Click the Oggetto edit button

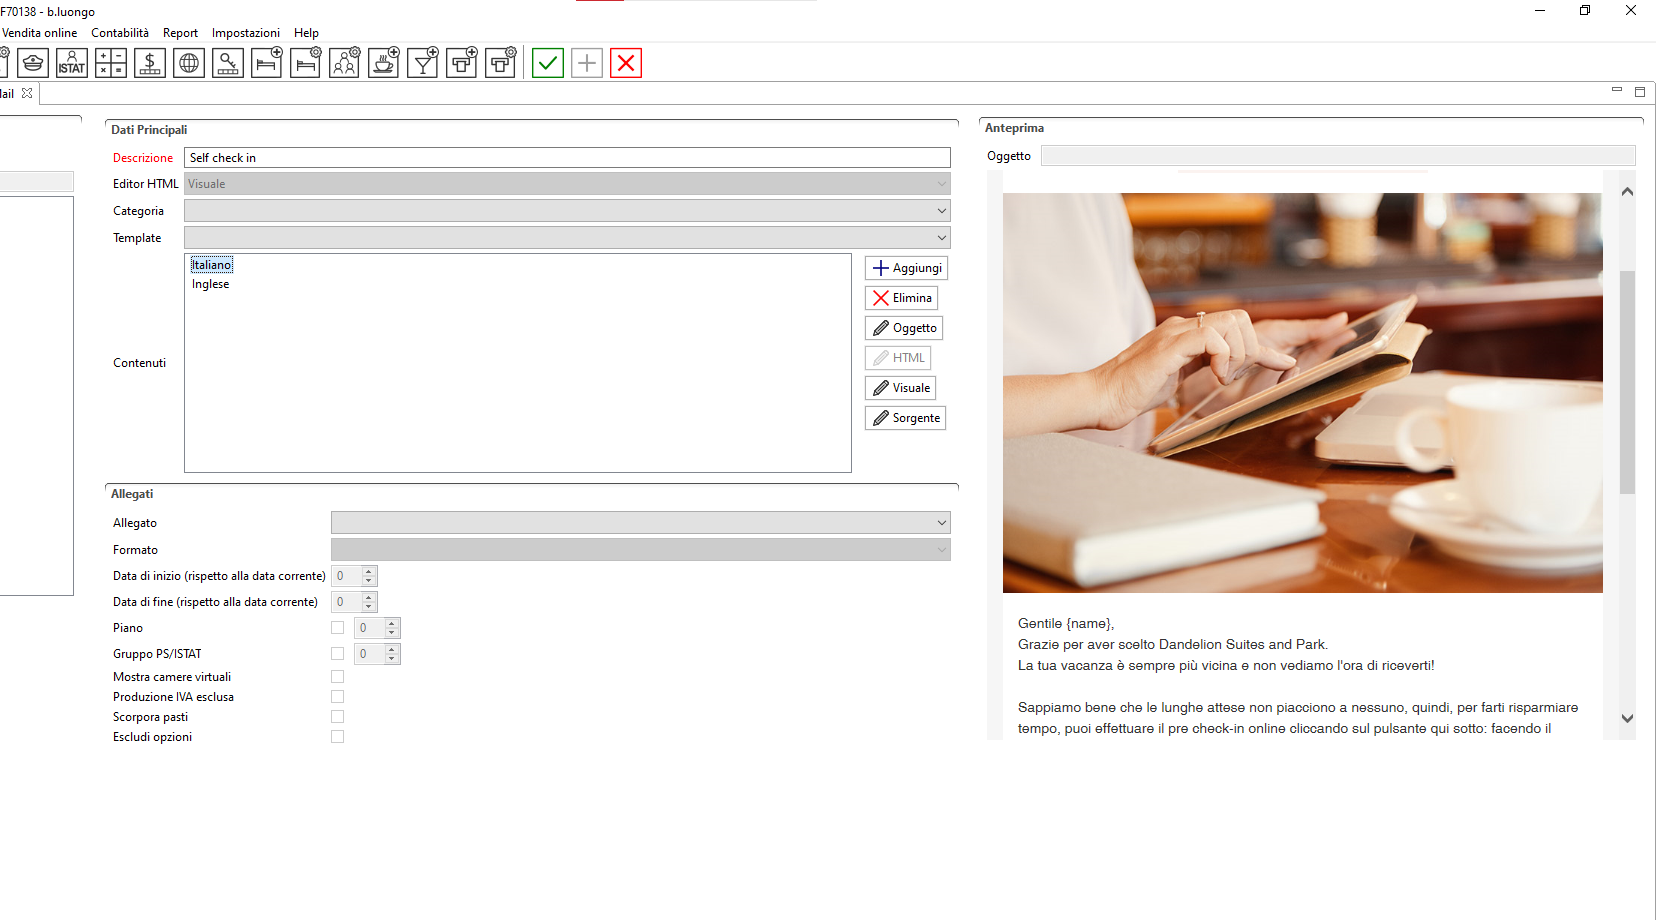(904, 328)
